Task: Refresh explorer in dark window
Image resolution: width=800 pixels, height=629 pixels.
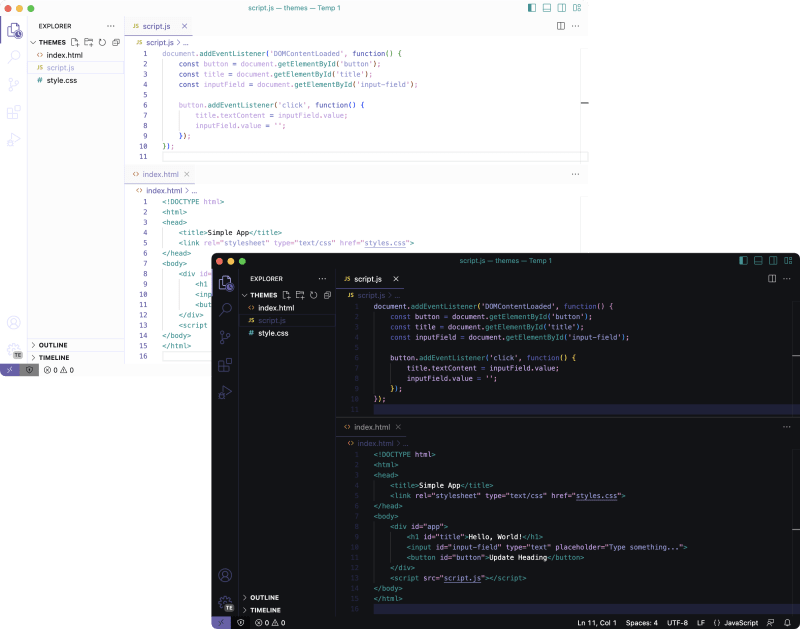Action: (x=314, y=295)
